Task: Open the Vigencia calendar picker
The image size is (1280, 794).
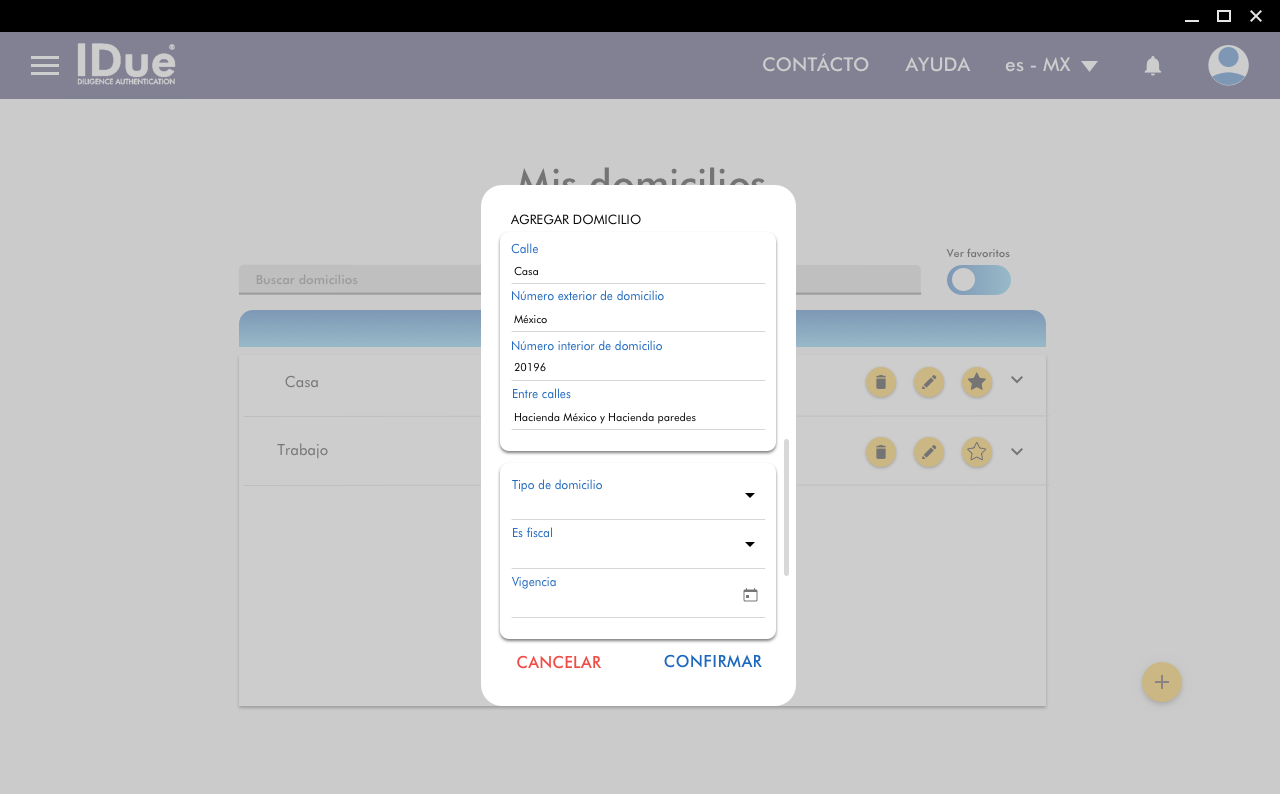Action: [750, 595]
